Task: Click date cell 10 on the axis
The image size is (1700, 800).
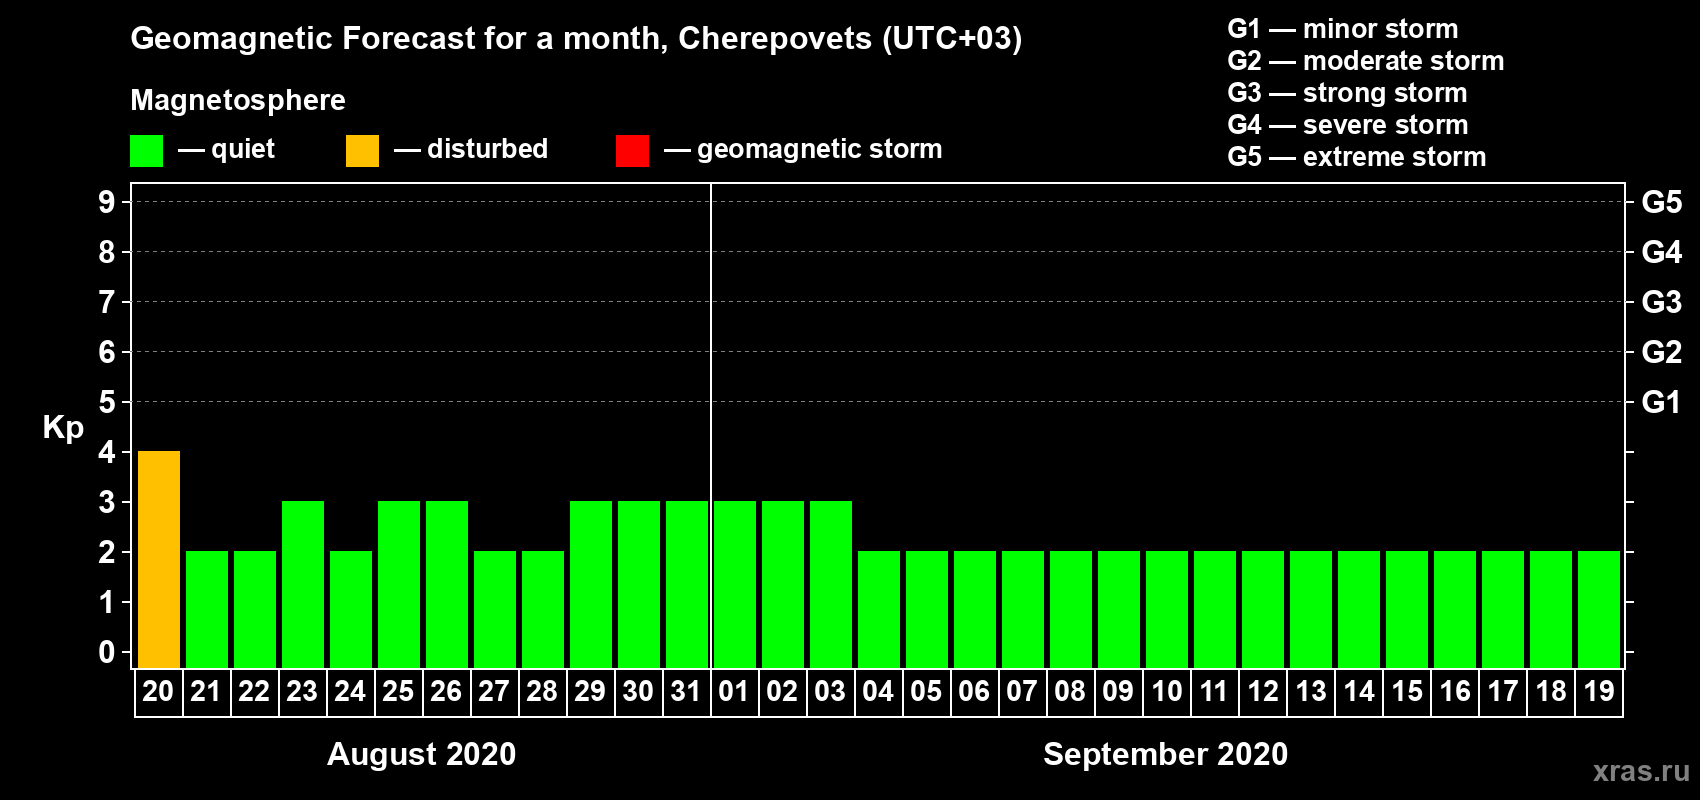Action: [1166, 692]
